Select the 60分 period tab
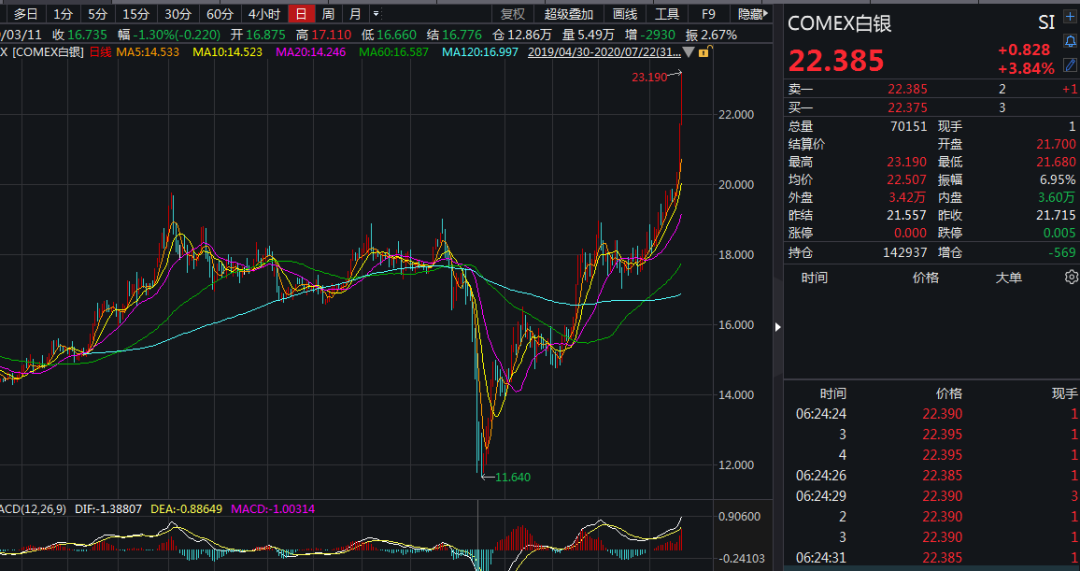Image resolution: width=1080 pixels, height=571 pixels. coord(219,14)
